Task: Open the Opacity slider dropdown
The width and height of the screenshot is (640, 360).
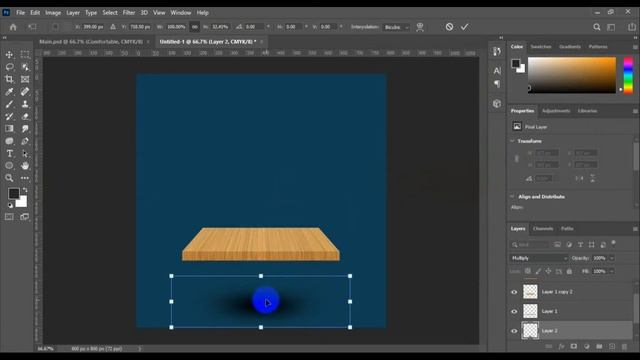Action: 611,258
